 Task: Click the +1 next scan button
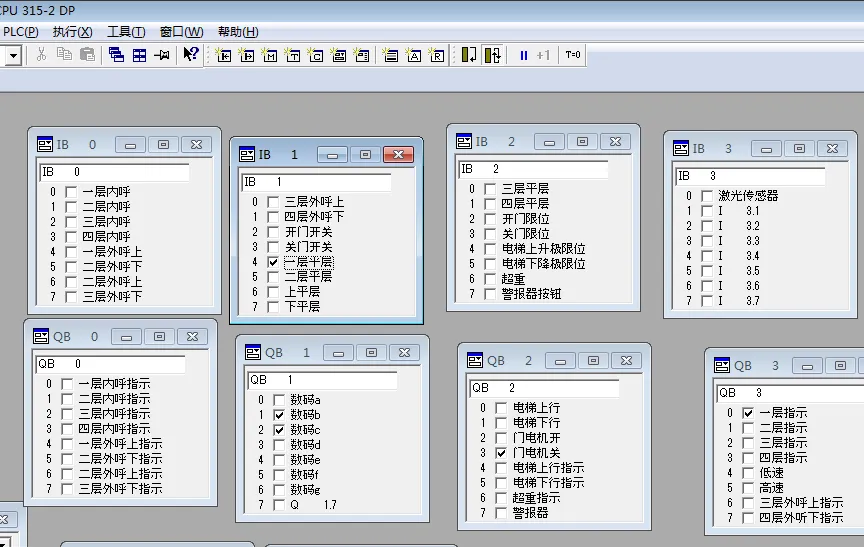click(x=543, y=55)
